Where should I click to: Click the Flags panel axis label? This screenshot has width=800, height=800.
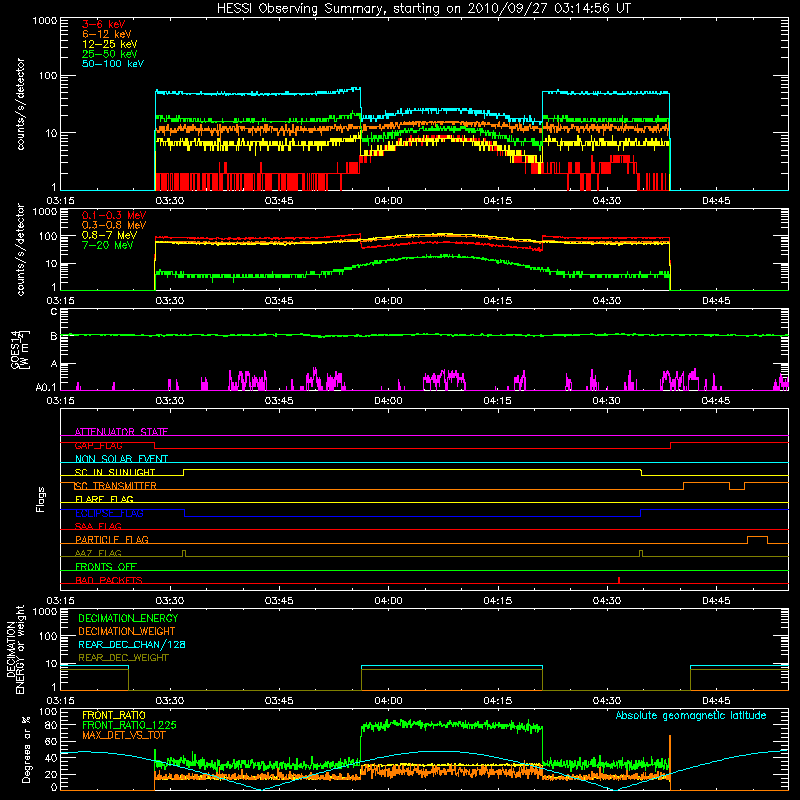[x=41, y=499]
